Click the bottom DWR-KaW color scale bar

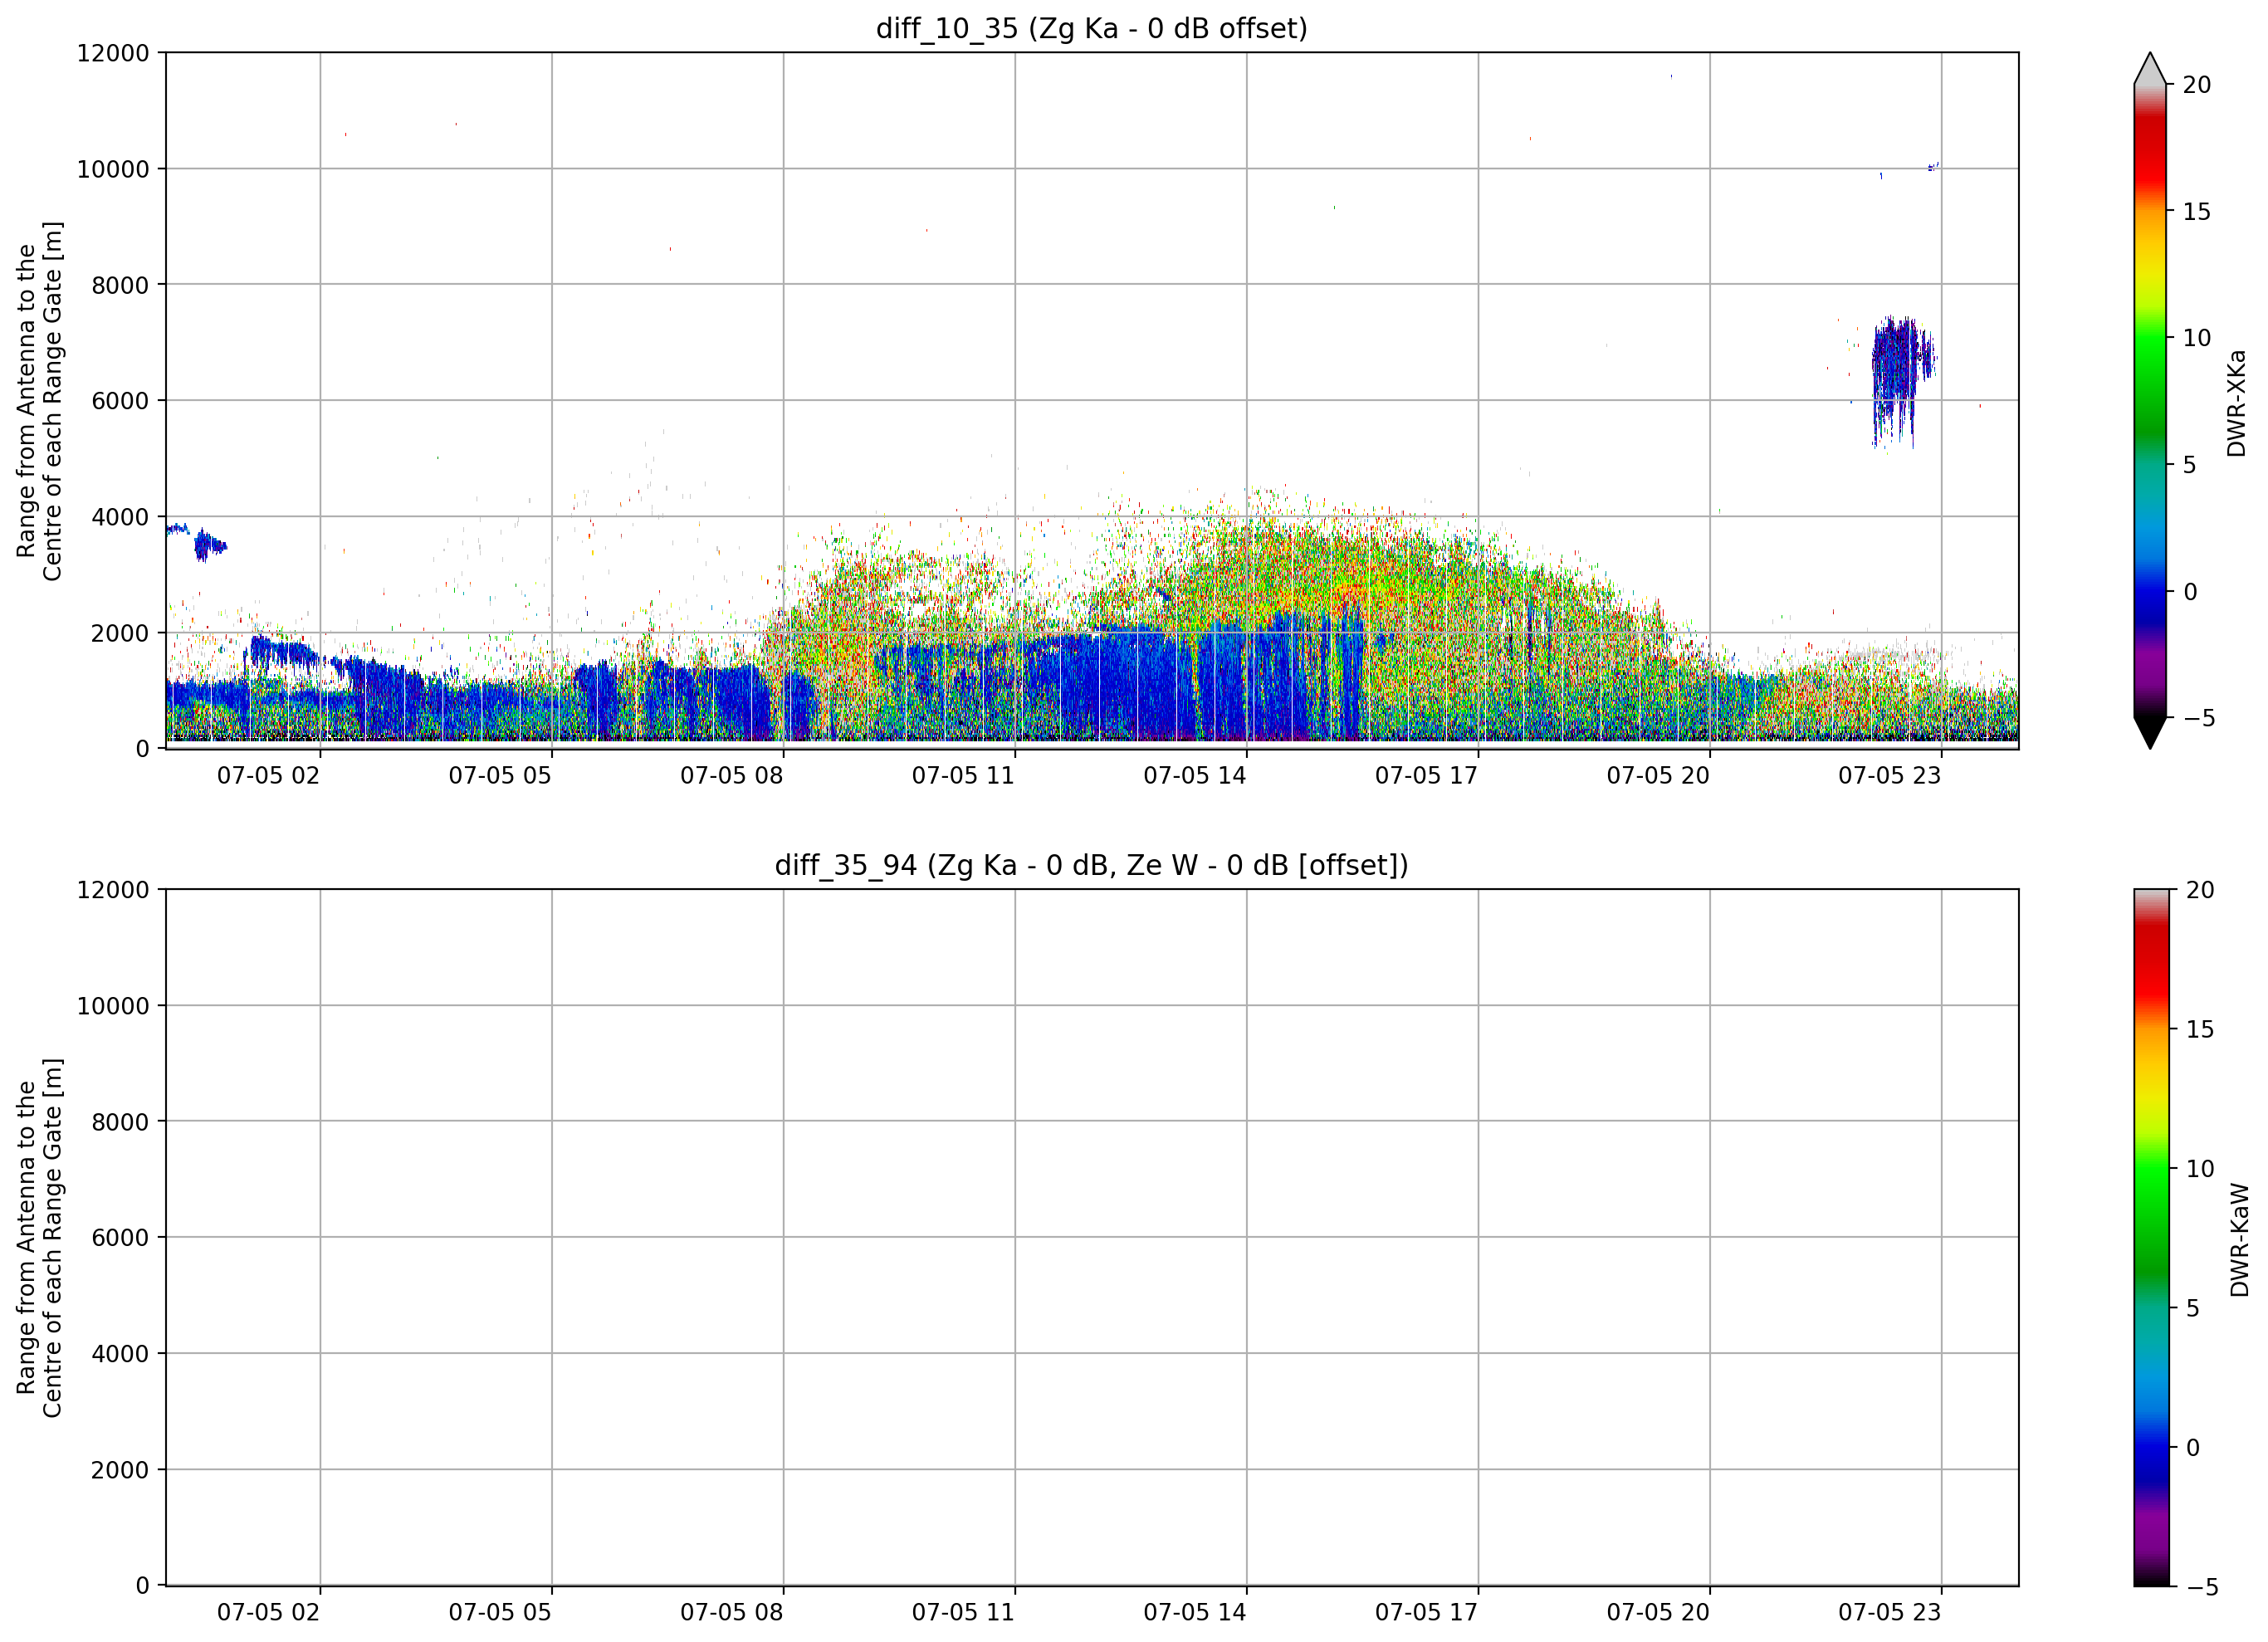tap(2152, 1237)
